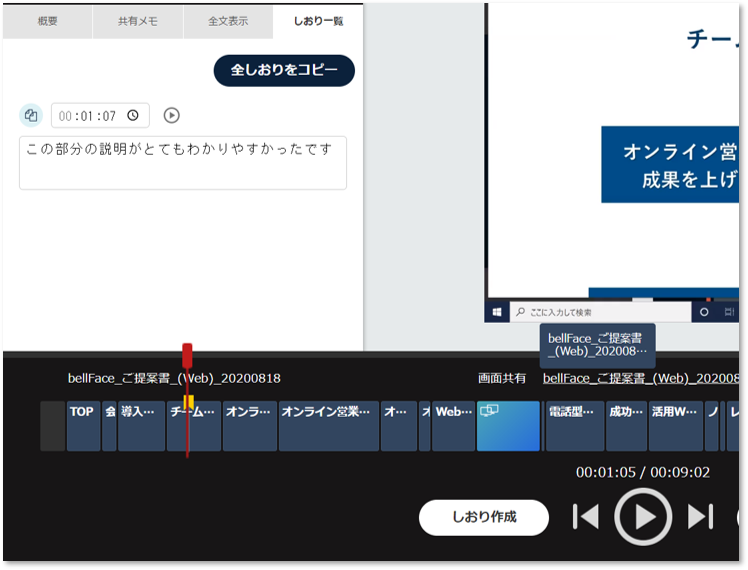Skip to the next segment

pyautogui.click(x=700, y=517)
